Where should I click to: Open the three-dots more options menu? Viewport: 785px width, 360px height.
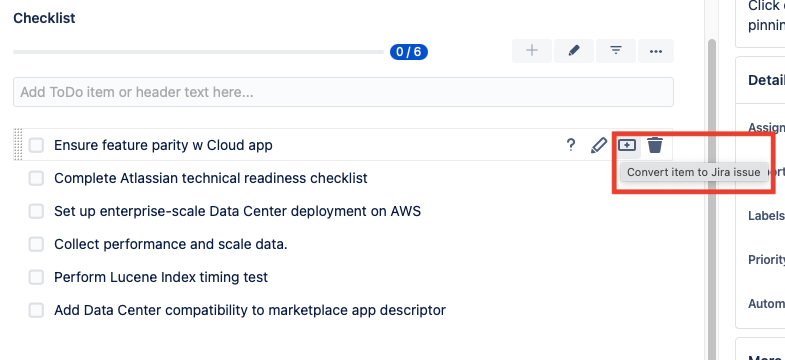pyautogui.click(x=656, y=51)
